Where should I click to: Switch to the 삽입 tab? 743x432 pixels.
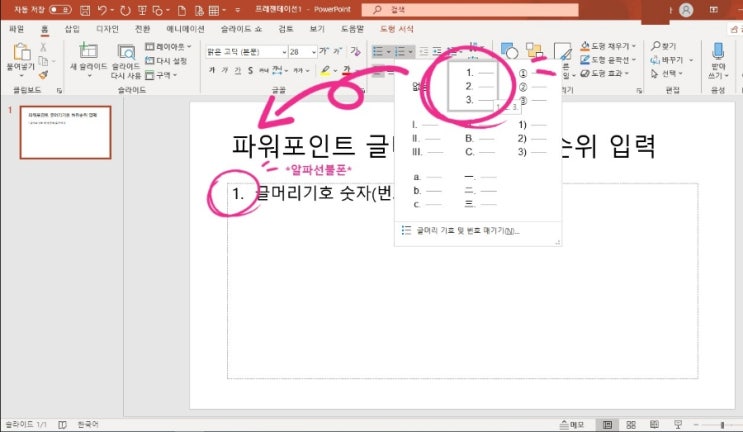(72, 29)
